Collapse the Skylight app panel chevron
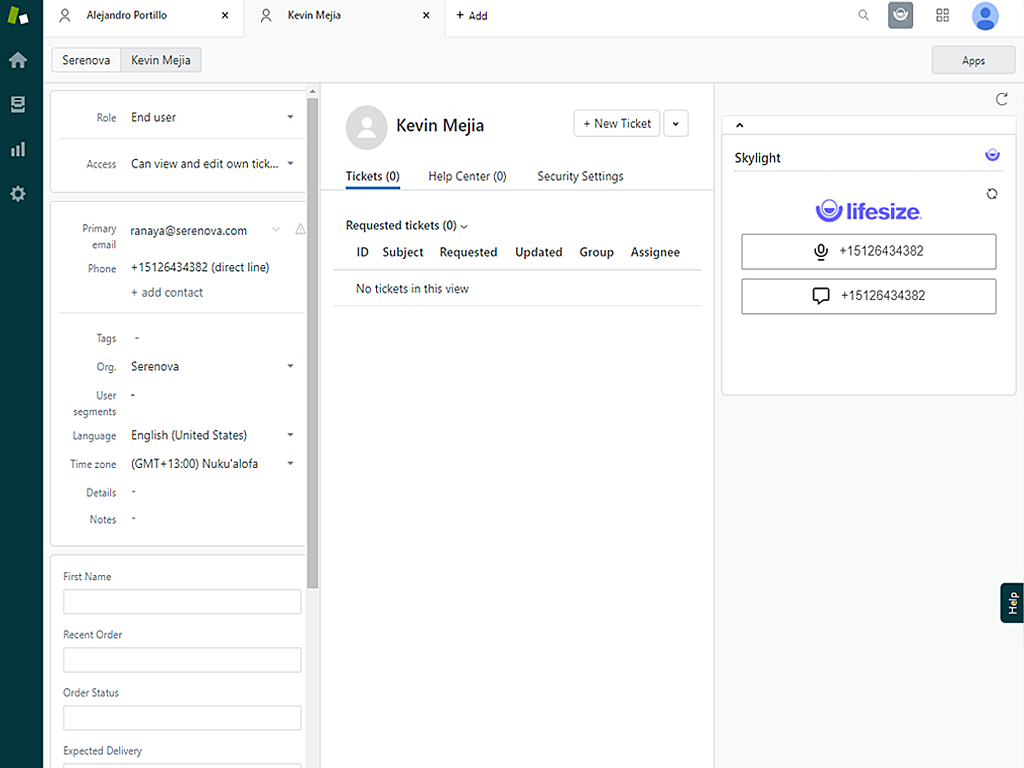This screenshot has width=1024, height=768. click(740, 126)
